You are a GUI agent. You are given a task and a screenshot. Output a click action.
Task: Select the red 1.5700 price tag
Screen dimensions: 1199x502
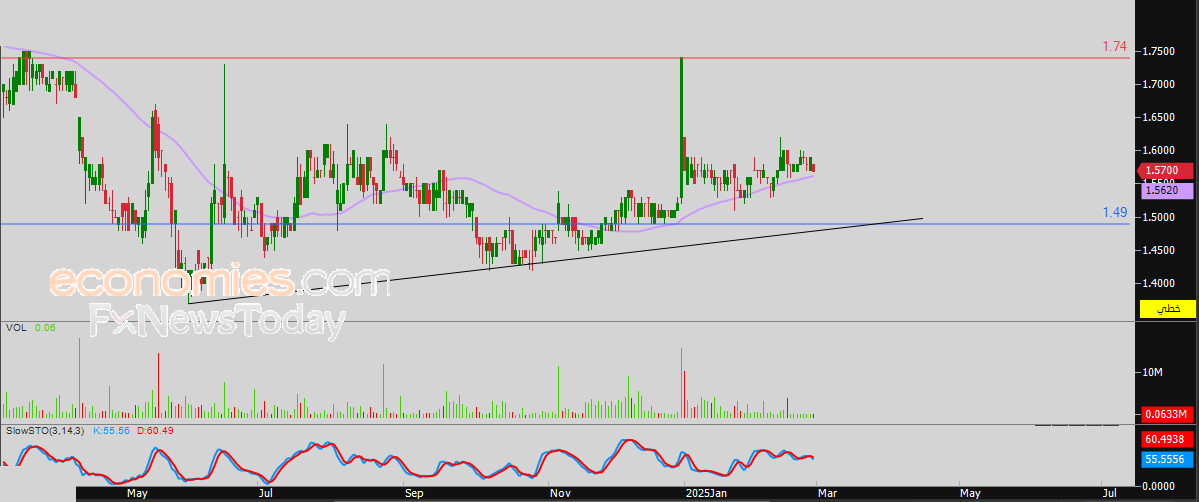coord(1168,171)
